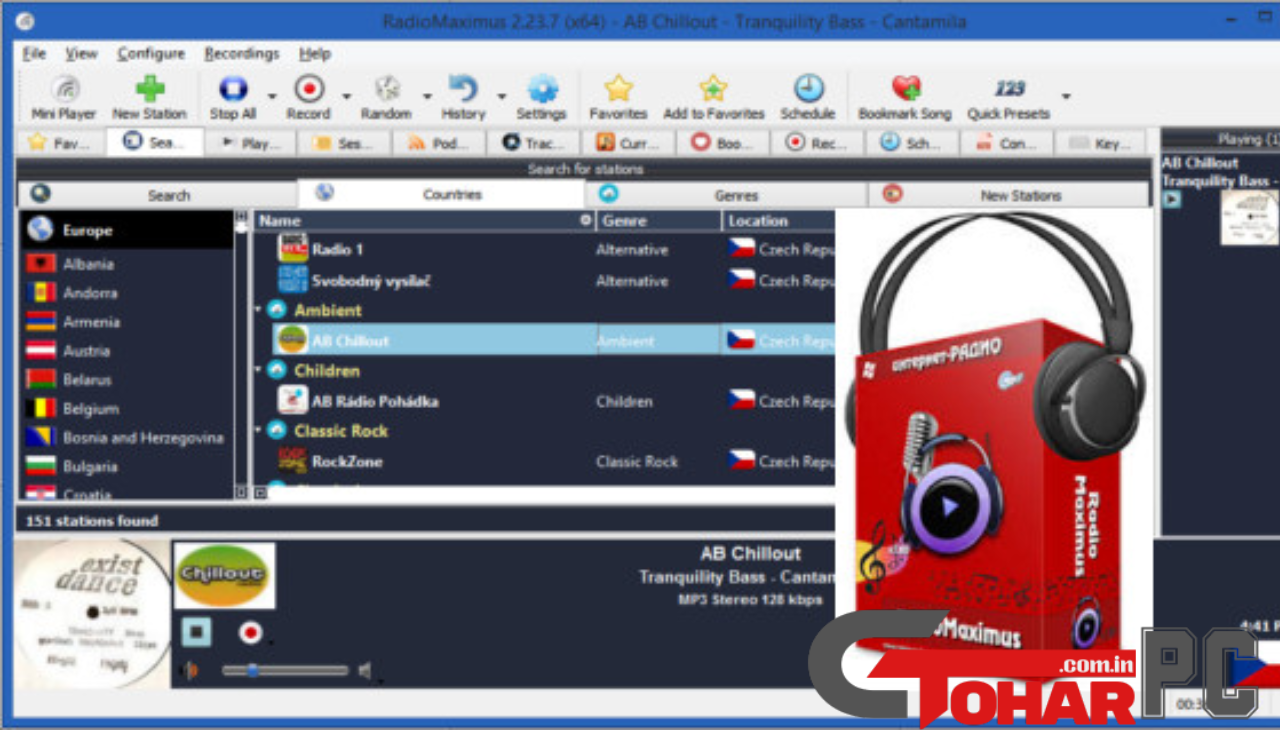Viewport: 1280px width, 730px height.
Task: Stop playback with the player stop button
Action: click(197, 632)
